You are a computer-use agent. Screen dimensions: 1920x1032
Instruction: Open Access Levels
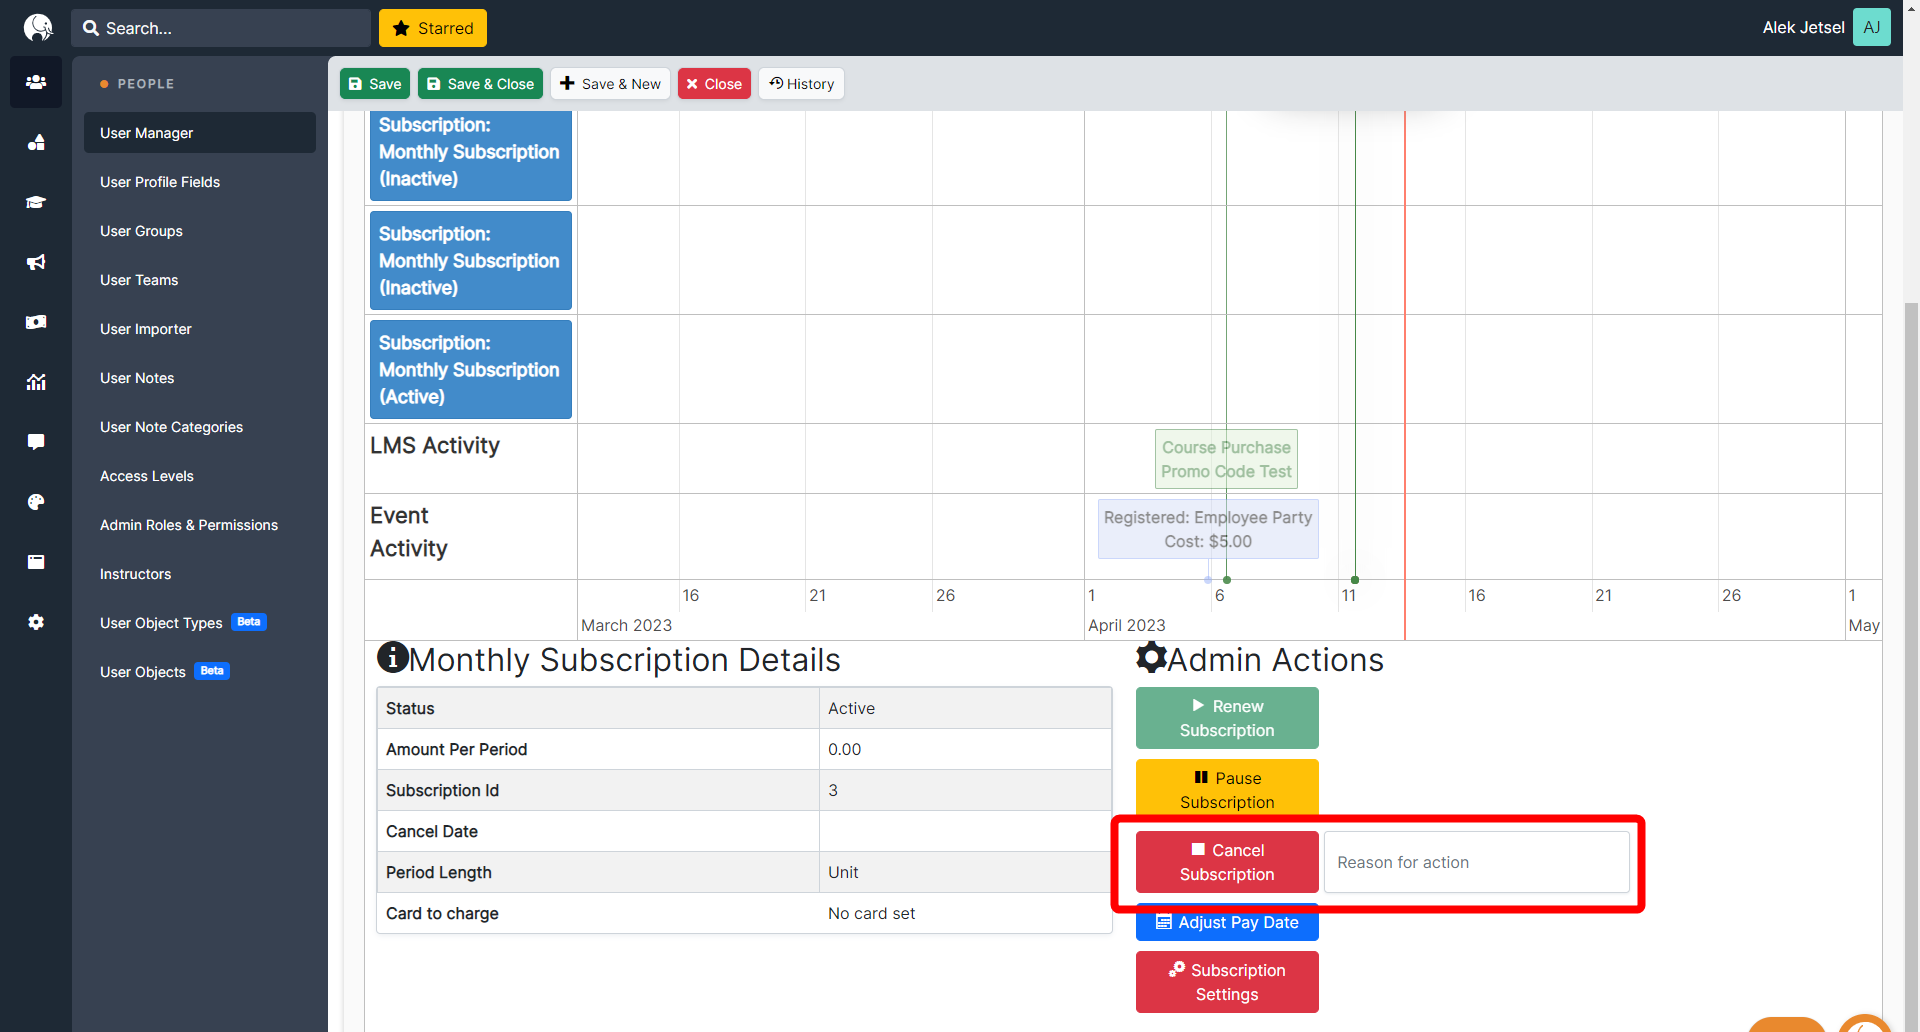pos(200,476)
